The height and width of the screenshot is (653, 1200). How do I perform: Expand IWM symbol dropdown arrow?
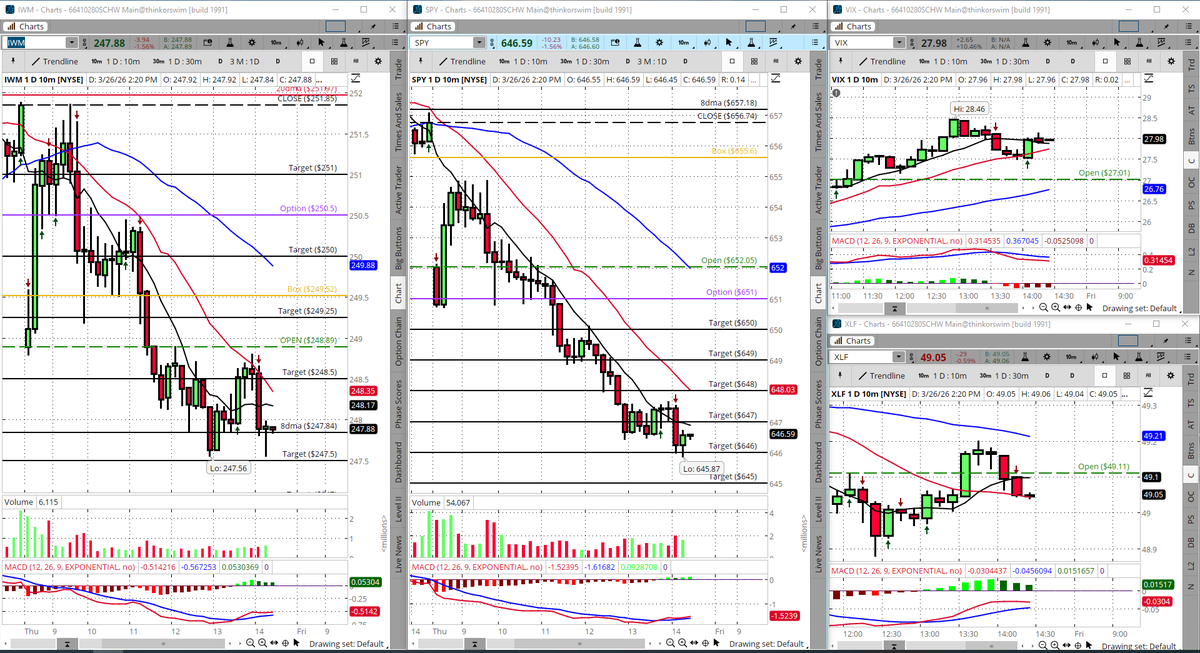[72, 43]
